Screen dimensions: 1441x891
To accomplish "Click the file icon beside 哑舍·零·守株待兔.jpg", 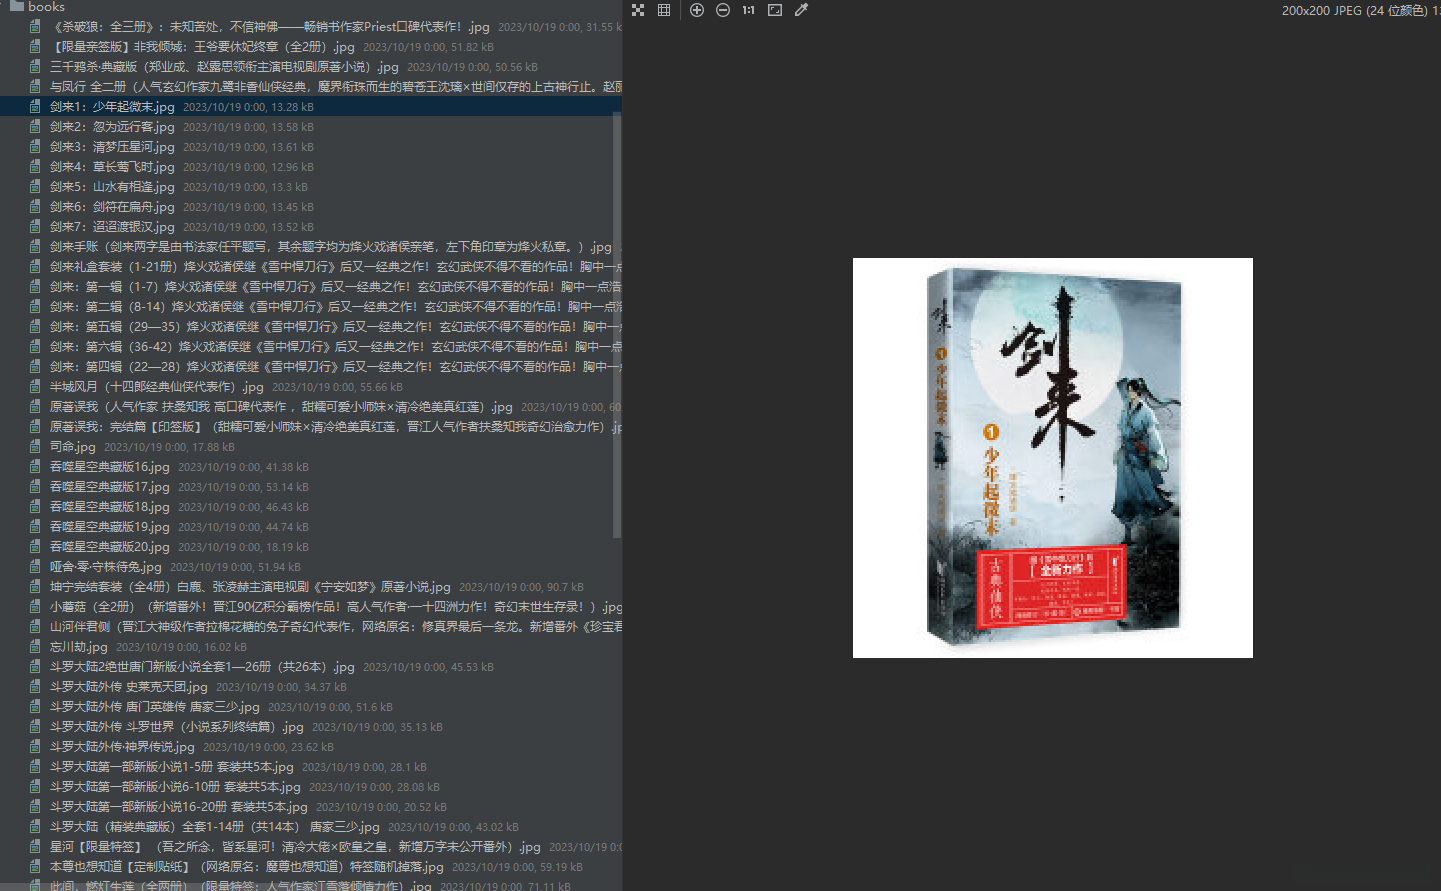I will (x=35, y=567).
